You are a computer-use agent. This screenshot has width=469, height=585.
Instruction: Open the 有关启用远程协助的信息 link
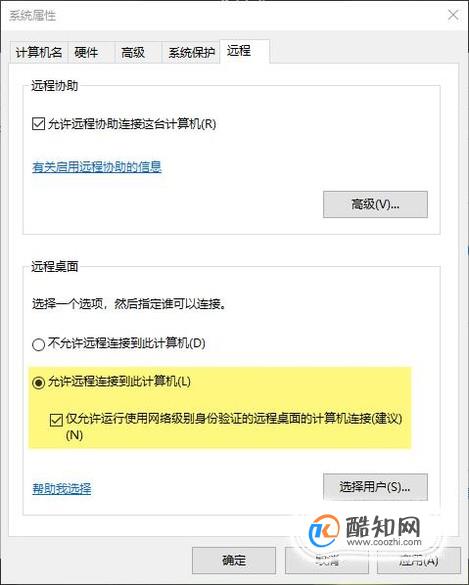tap(97, 167)
